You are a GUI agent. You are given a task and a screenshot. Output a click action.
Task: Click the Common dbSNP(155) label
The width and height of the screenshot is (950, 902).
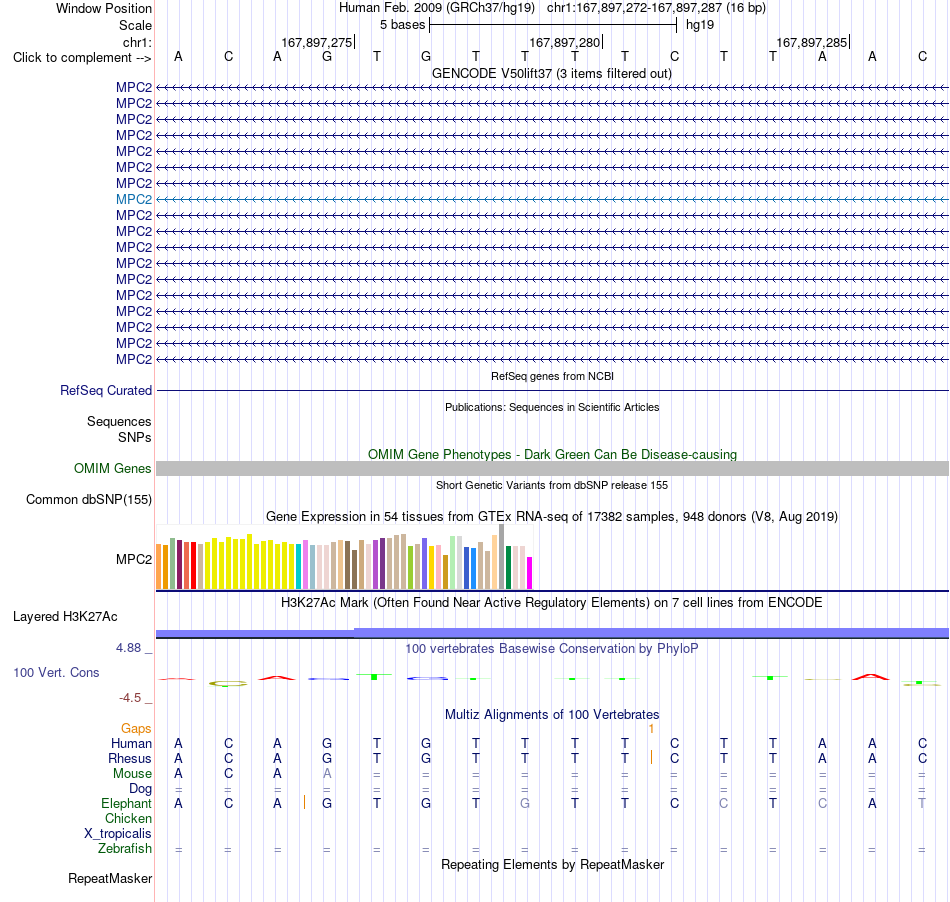tap(88, 500)
